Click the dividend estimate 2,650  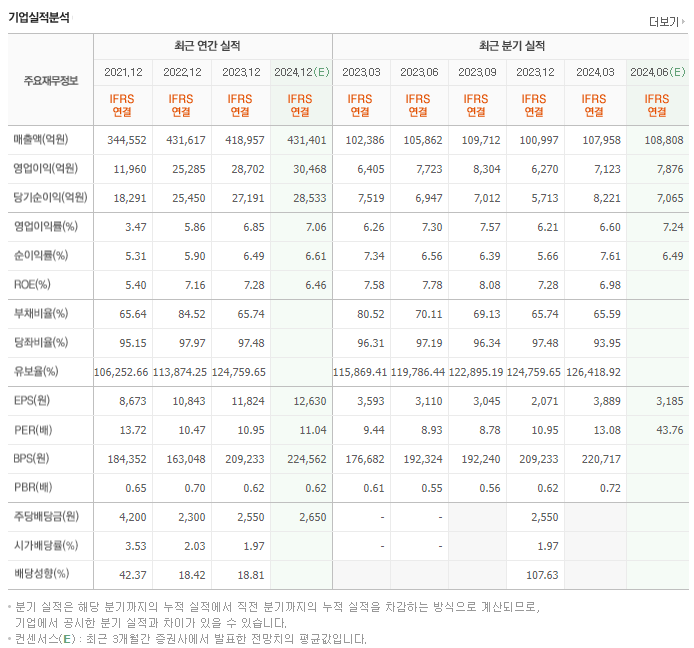tap(313, 517)
